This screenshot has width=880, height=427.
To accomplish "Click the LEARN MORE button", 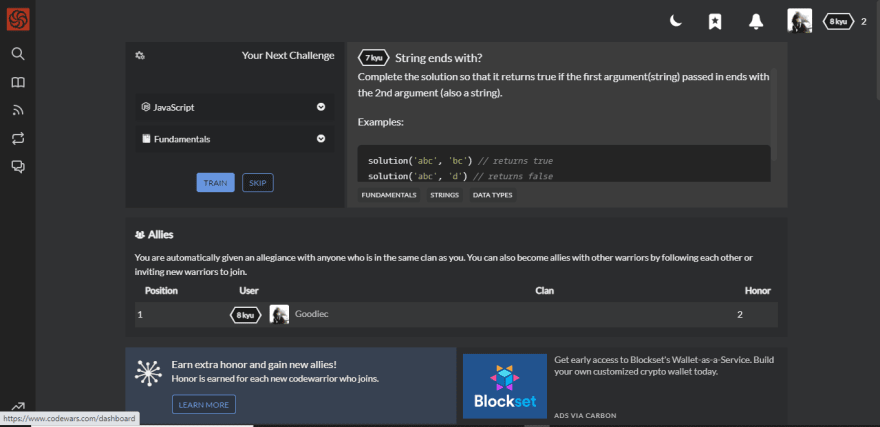I will coord(204,405).
